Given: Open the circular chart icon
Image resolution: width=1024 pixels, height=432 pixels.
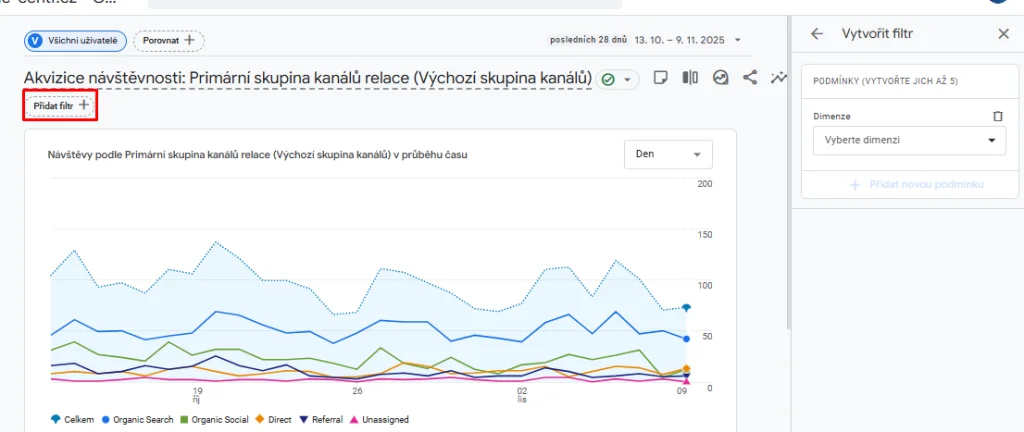Looking at the screenshot, I should tap(721, 78).
